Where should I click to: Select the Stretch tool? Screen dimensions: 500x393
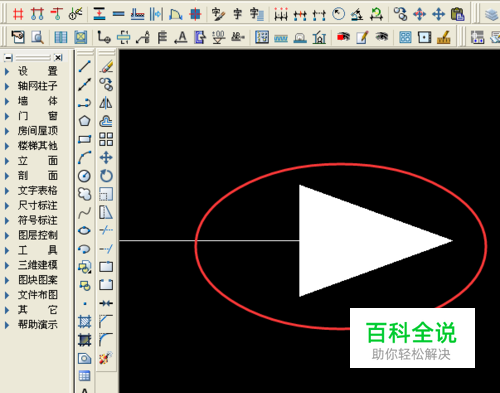[x=106, y=212]
